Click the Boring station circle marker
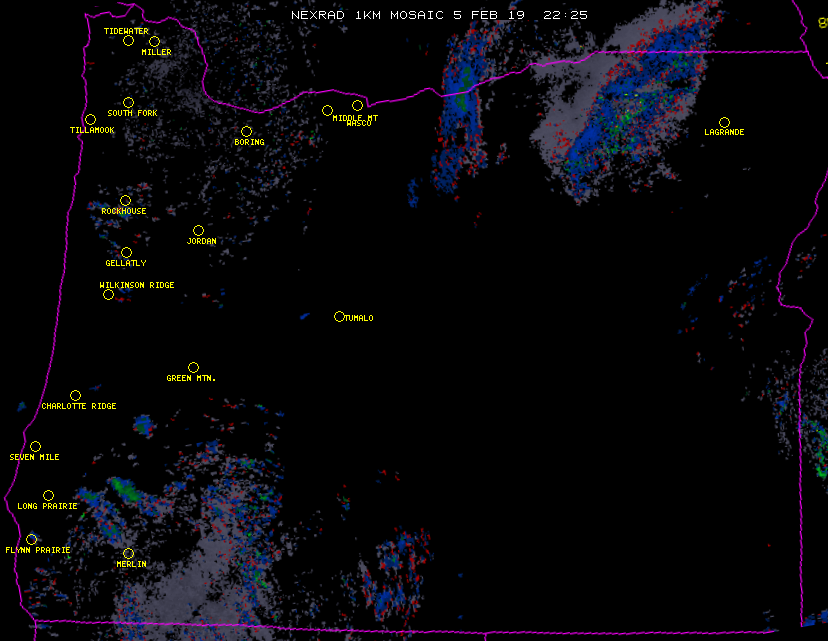The image size is (828, 641). (246, 132)
